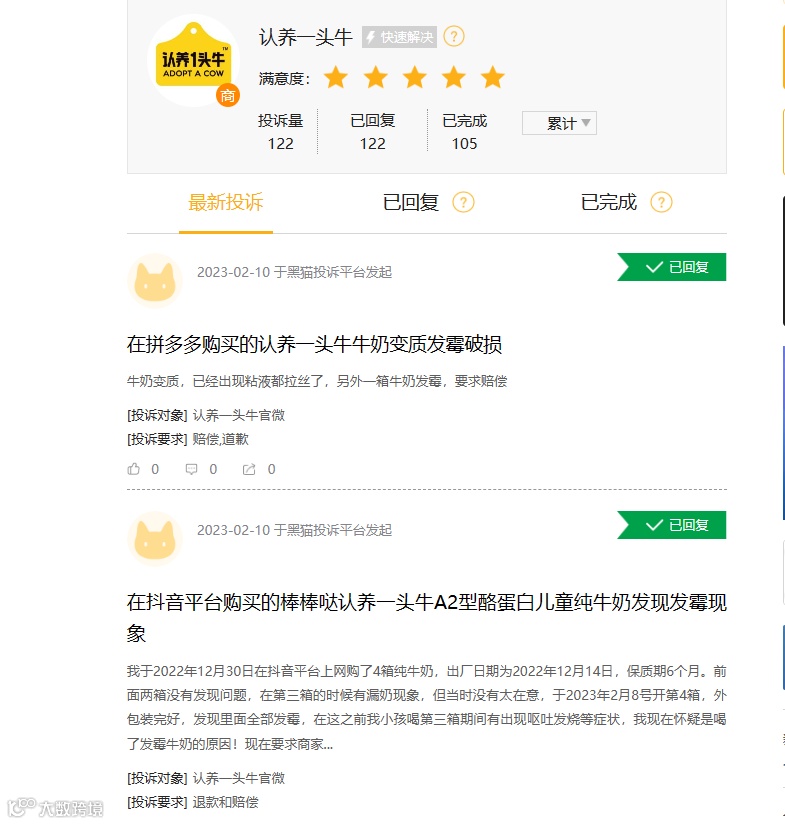Viewport: 785px width, 824px height.
Task: Click 已回复 status badge on 抖音 complaint
Action: (672, 525)
